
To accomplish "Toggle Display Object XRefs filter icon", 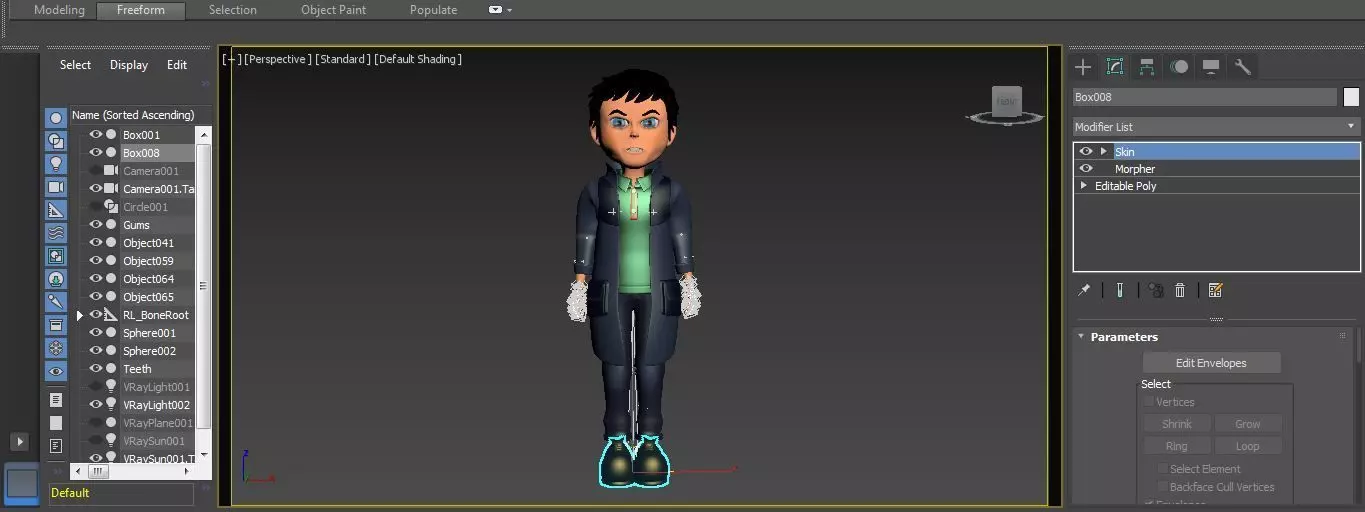I will tap(56, 279).
